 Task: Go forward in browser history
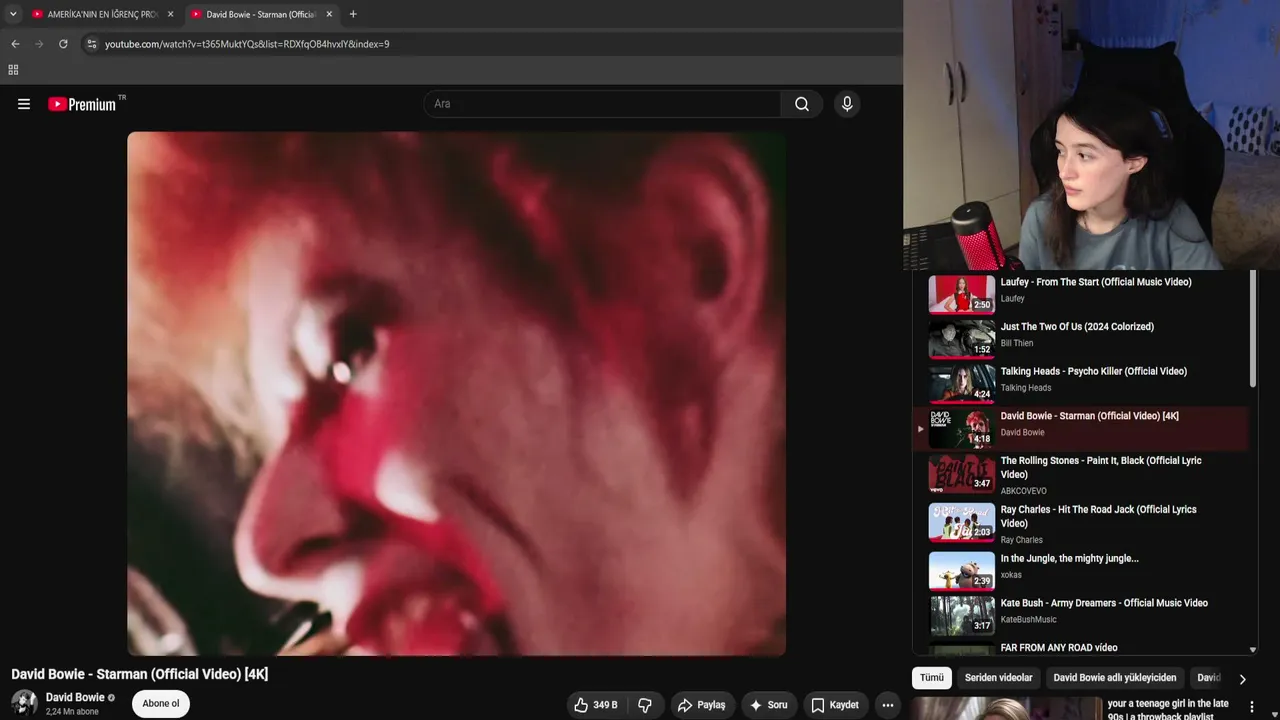[x=39, y=44]
